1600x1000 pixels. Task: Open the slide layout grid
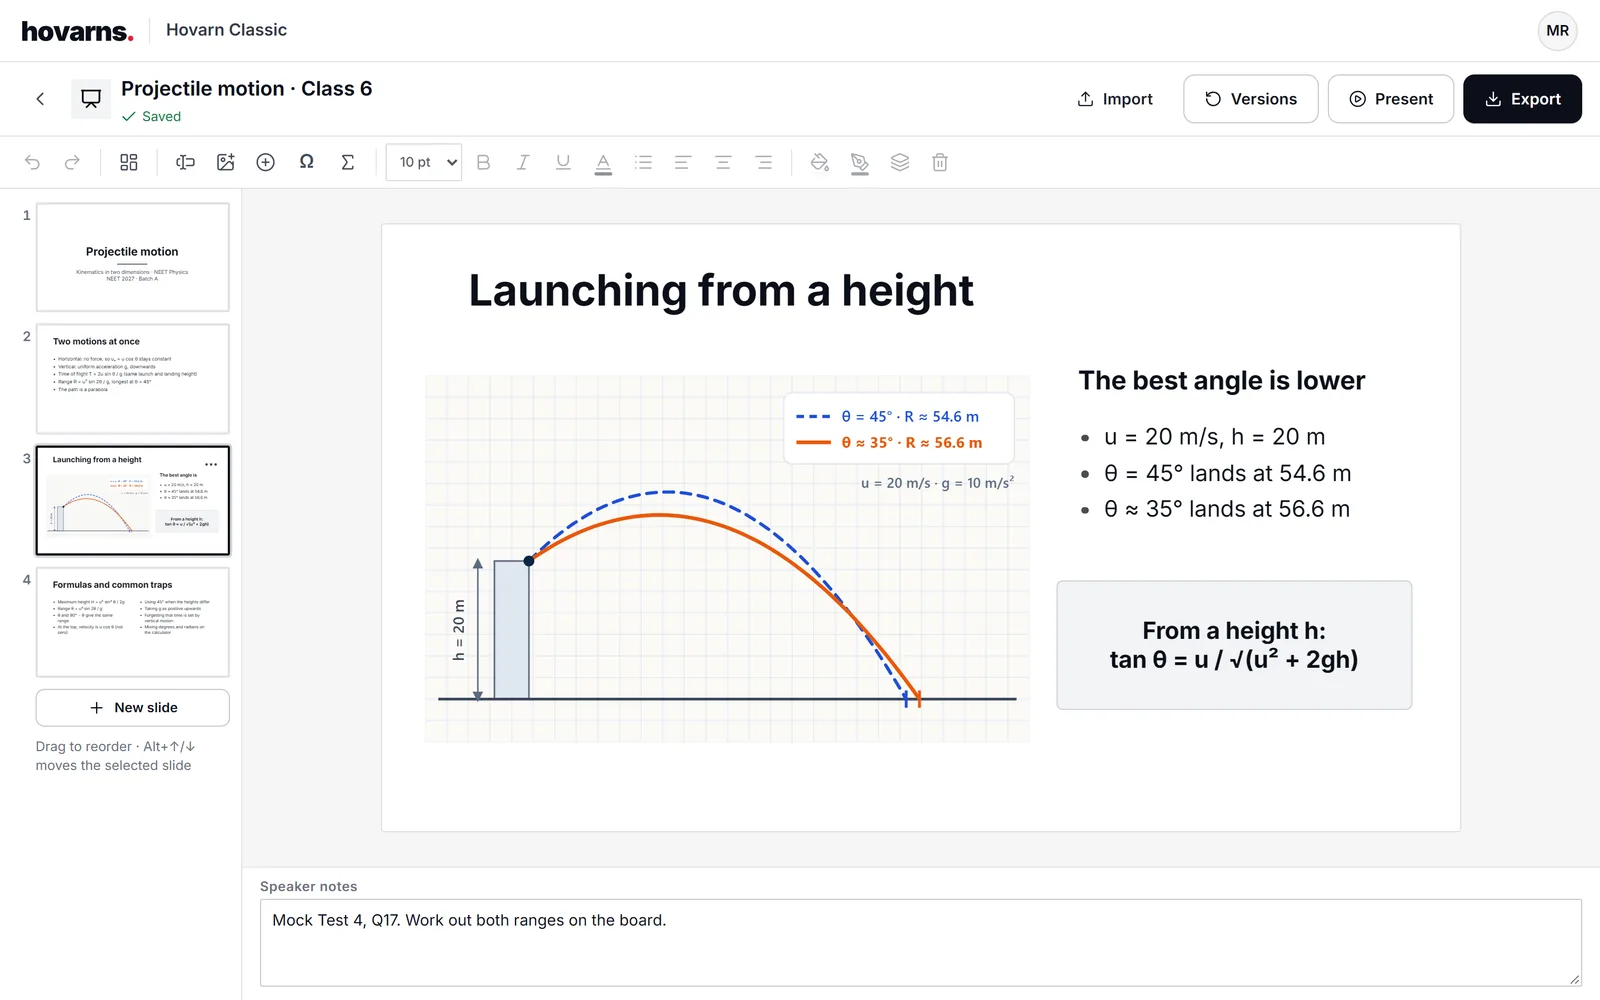[x=129, y=162]
